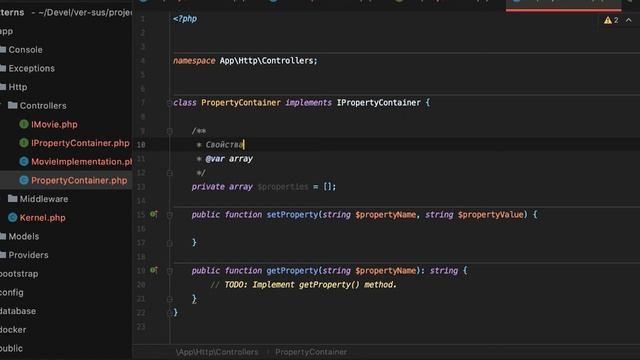Click the $properties variable declaration
640x360 pixels.
tap(283, 187)
